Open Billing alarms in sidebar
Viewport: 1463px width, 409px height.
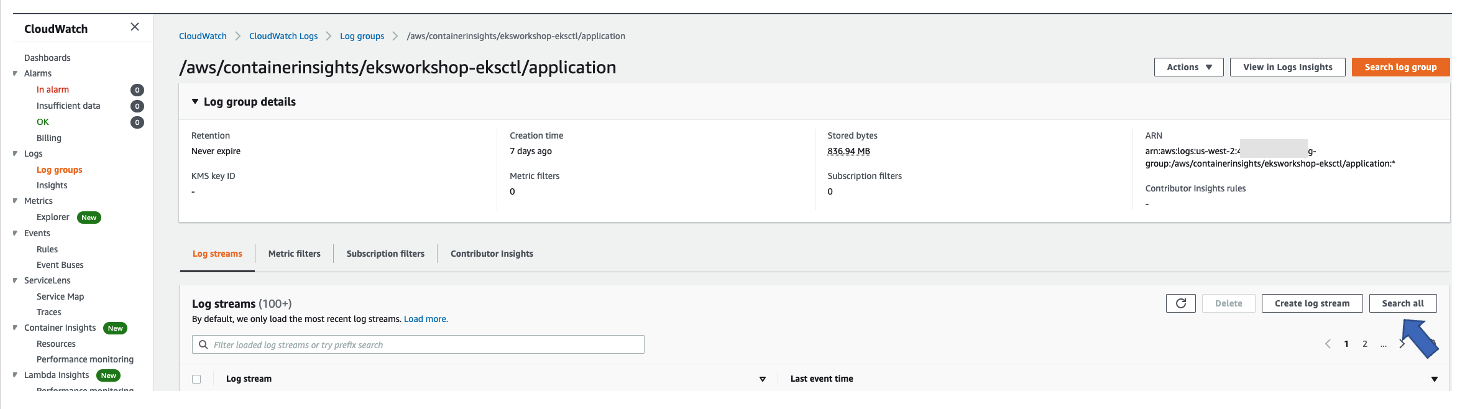coord(49,138)
